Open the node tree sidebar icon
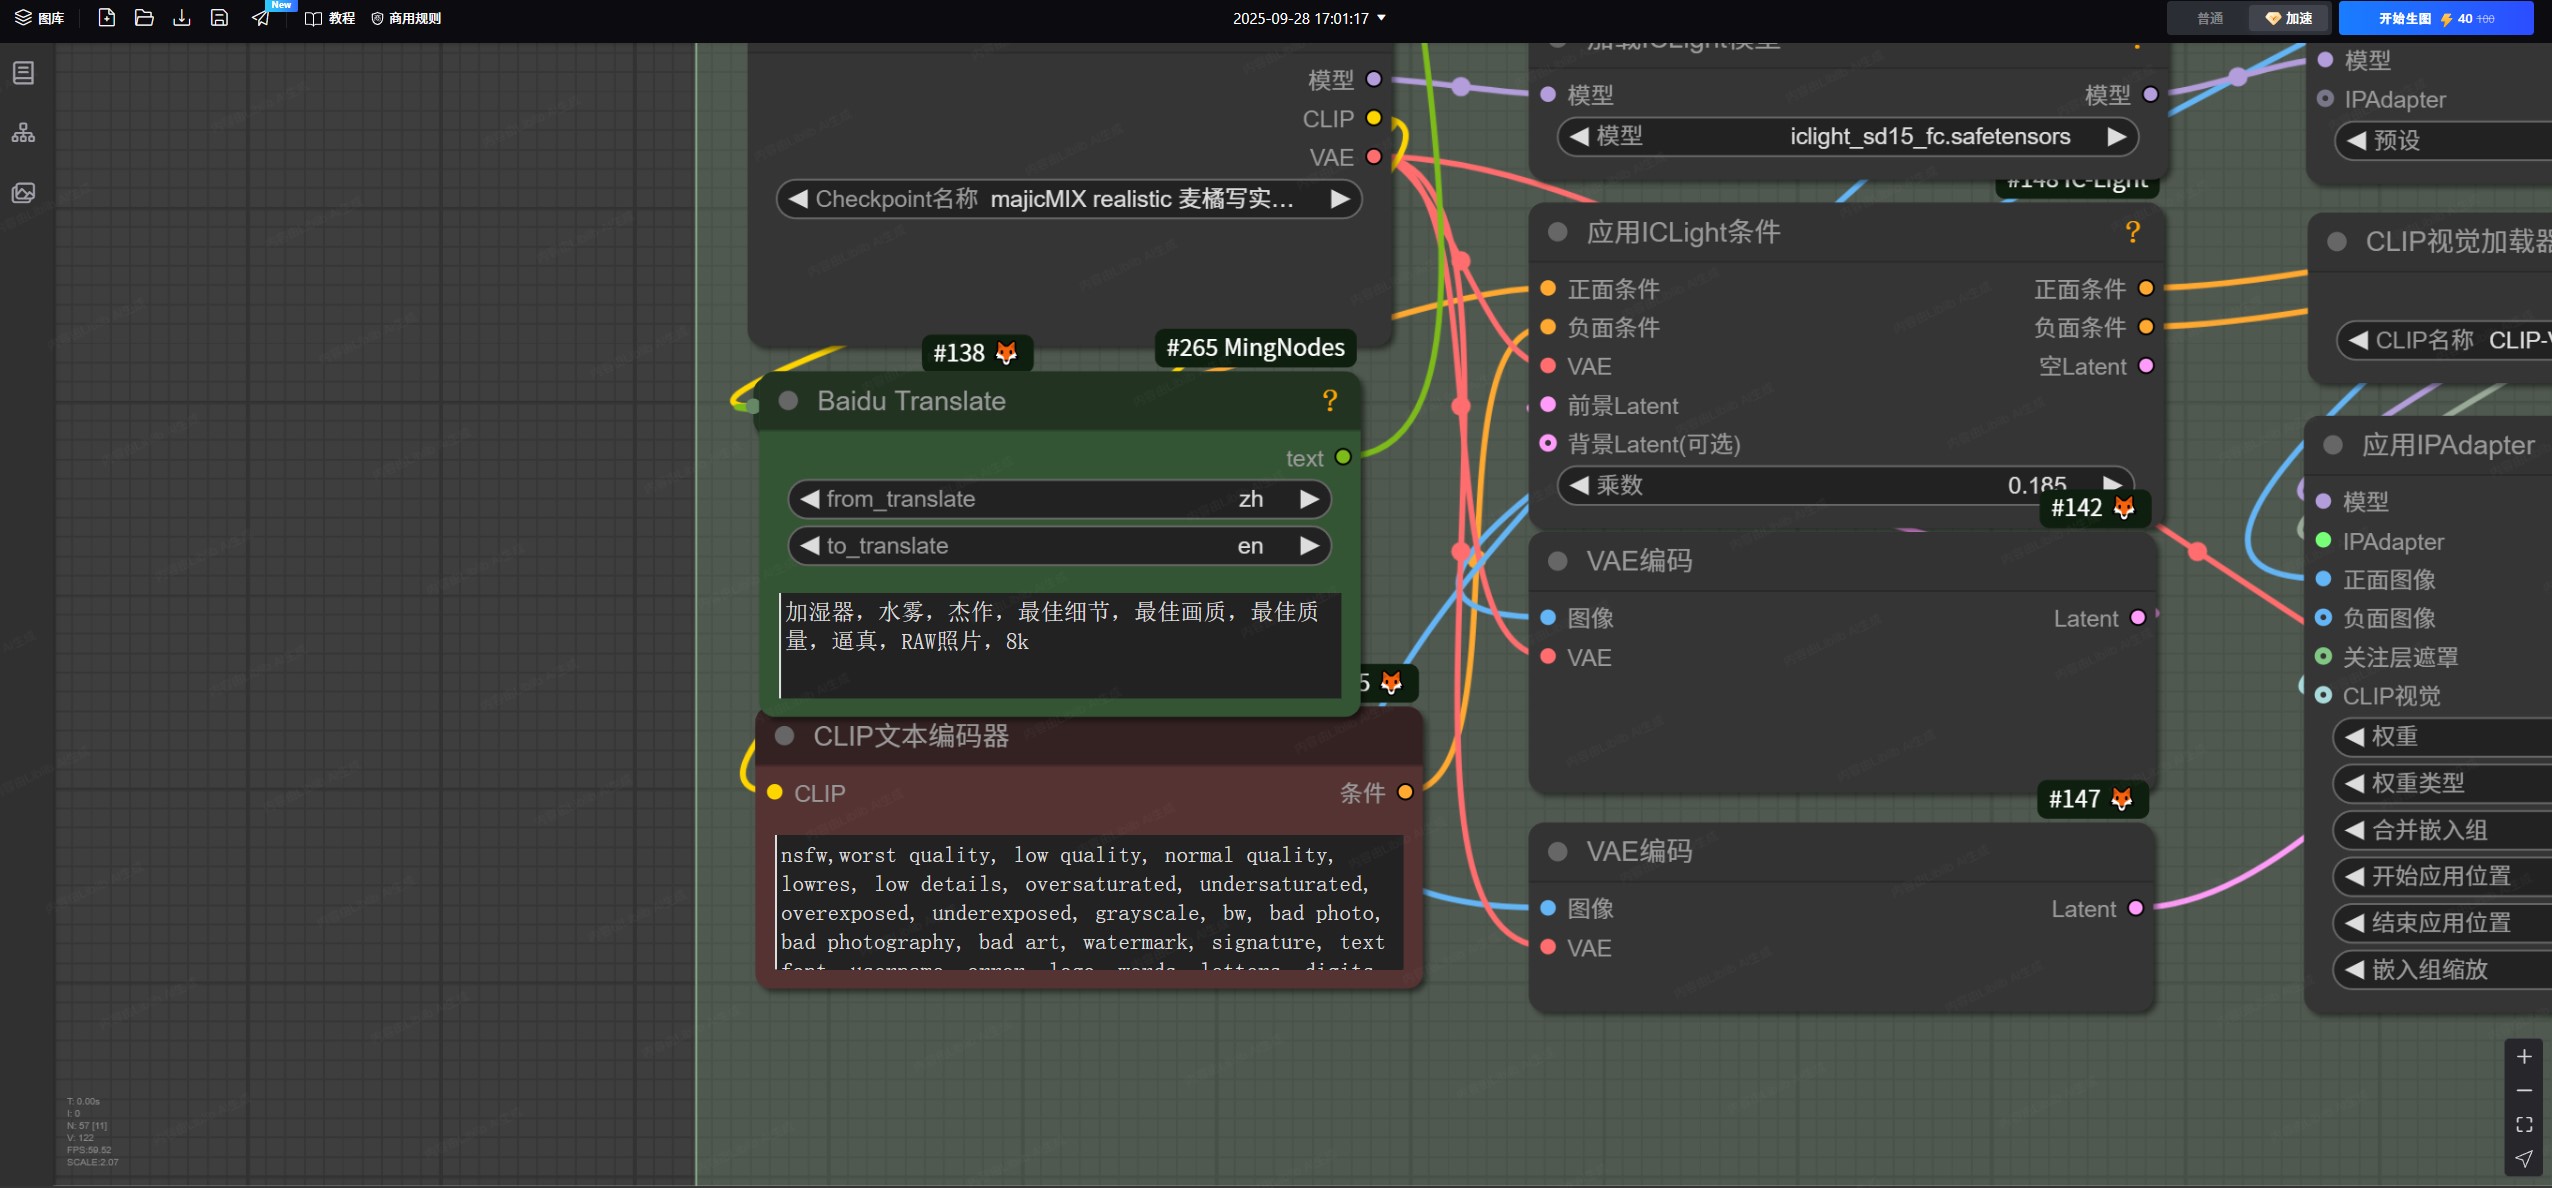The height and width of the screenshot is (1188, 2552). (x=23, y=133)
